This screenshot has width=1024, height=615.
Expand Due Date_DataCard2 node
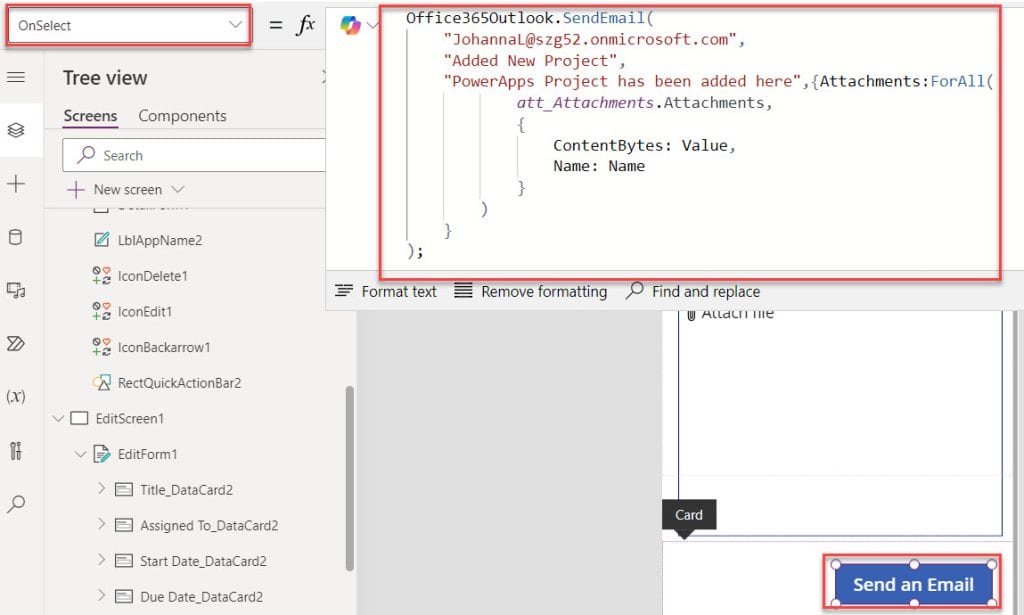101,595
